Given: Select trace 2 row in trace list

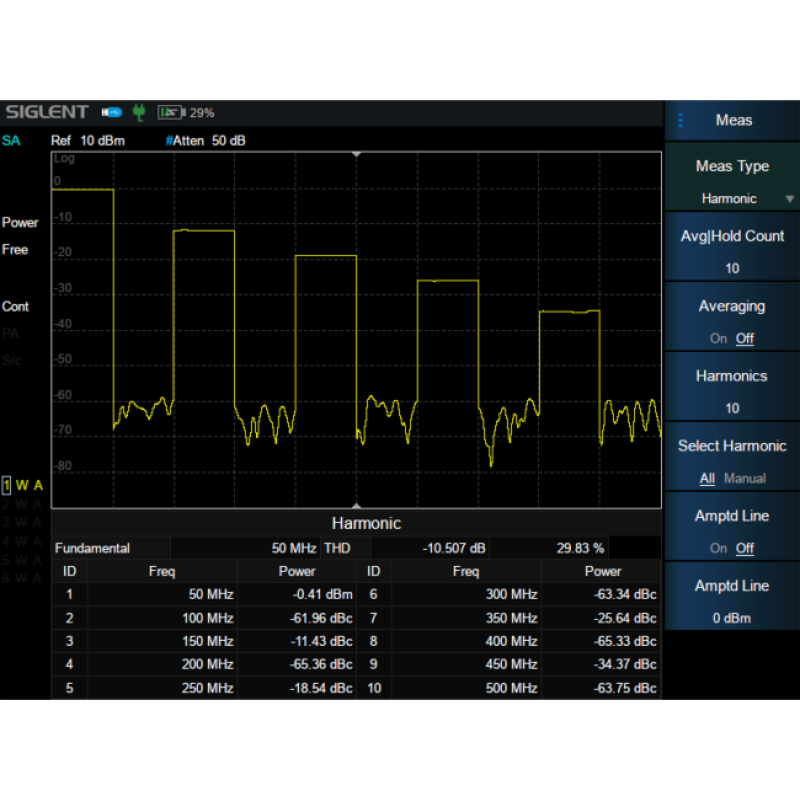Looking at the screenshot, I should [24, 503].
